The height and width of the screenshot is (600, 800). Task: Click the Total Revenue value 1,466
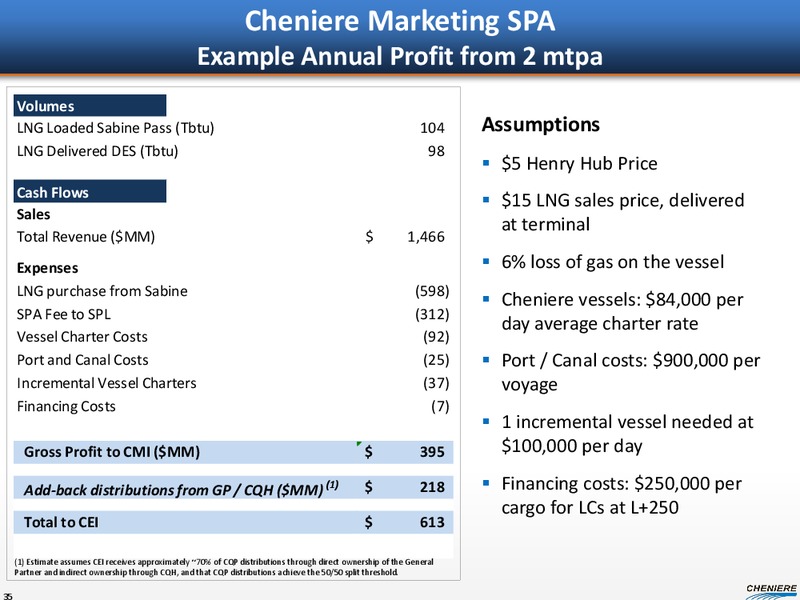click(426, 237)
